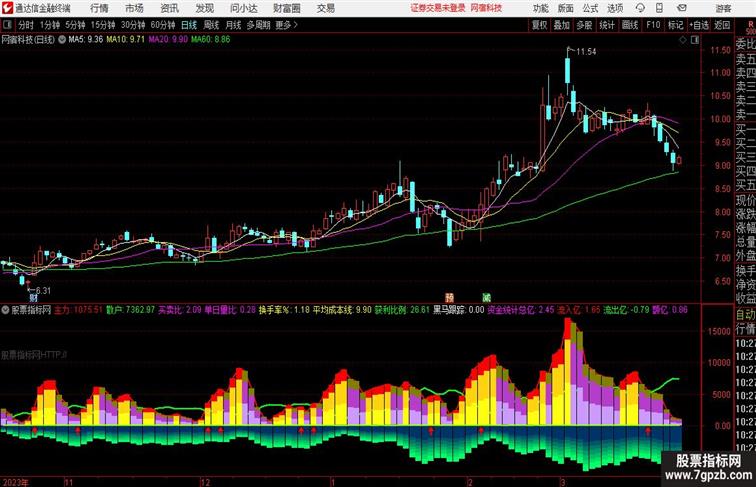Image resolution: width=756 pixels, height=487 pixels.
Task: Click the 证券交易未登录 login link
Action: [438, 8]
